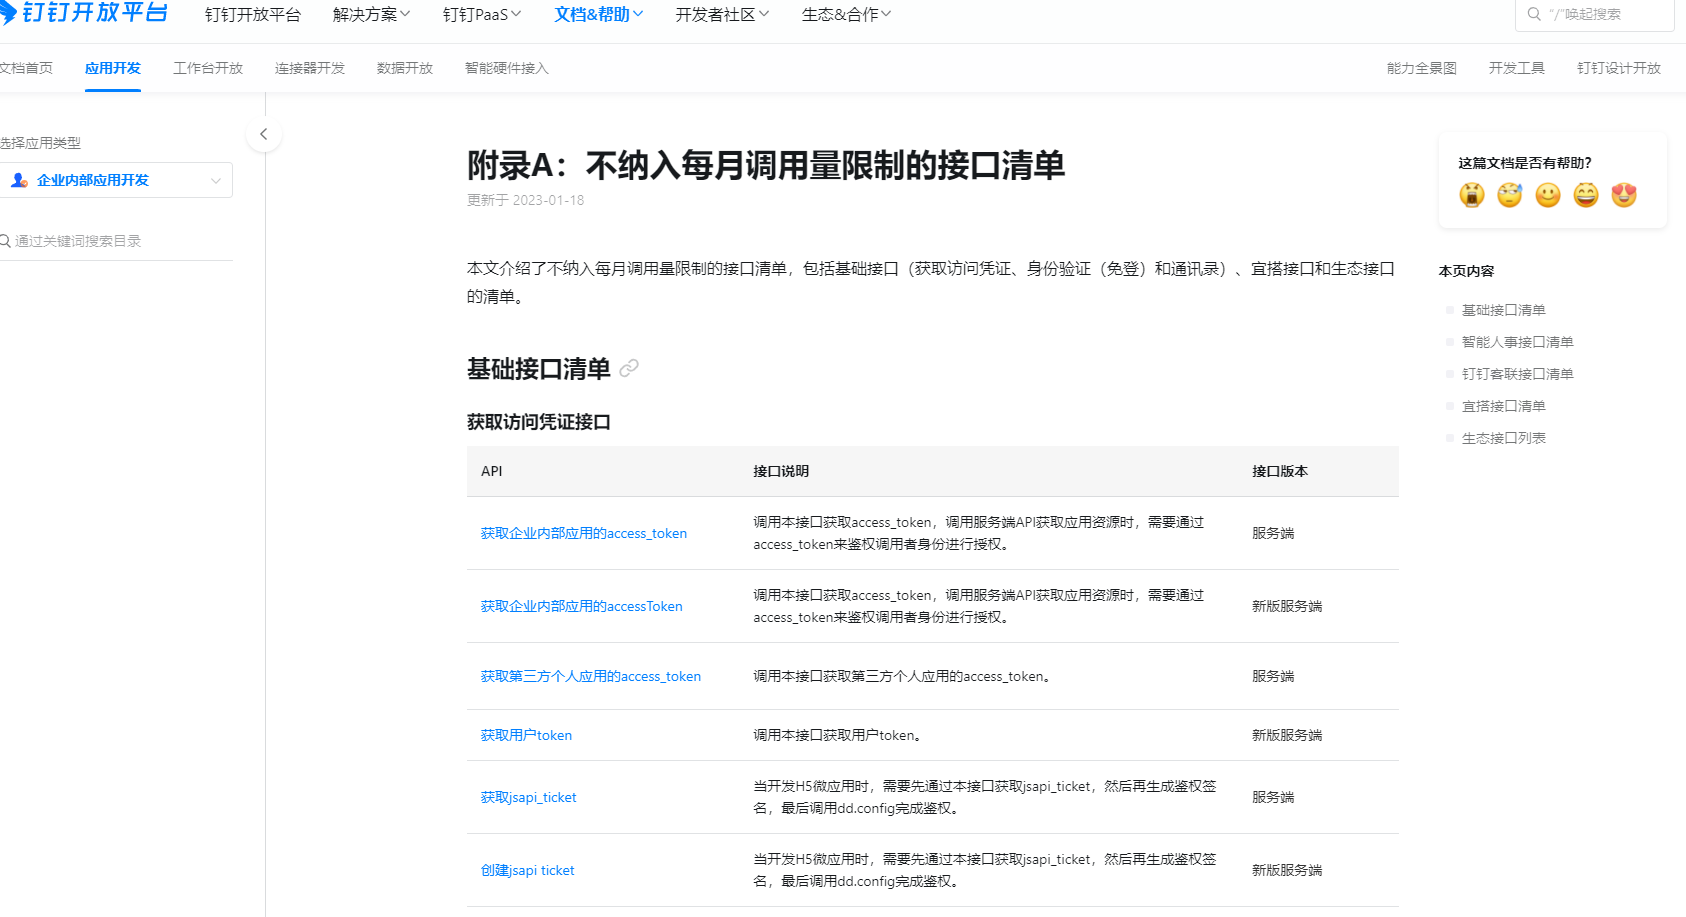Screen dimensions: 1686x917
Task: Click the 接口说明 column header
Action: [781, 471]
